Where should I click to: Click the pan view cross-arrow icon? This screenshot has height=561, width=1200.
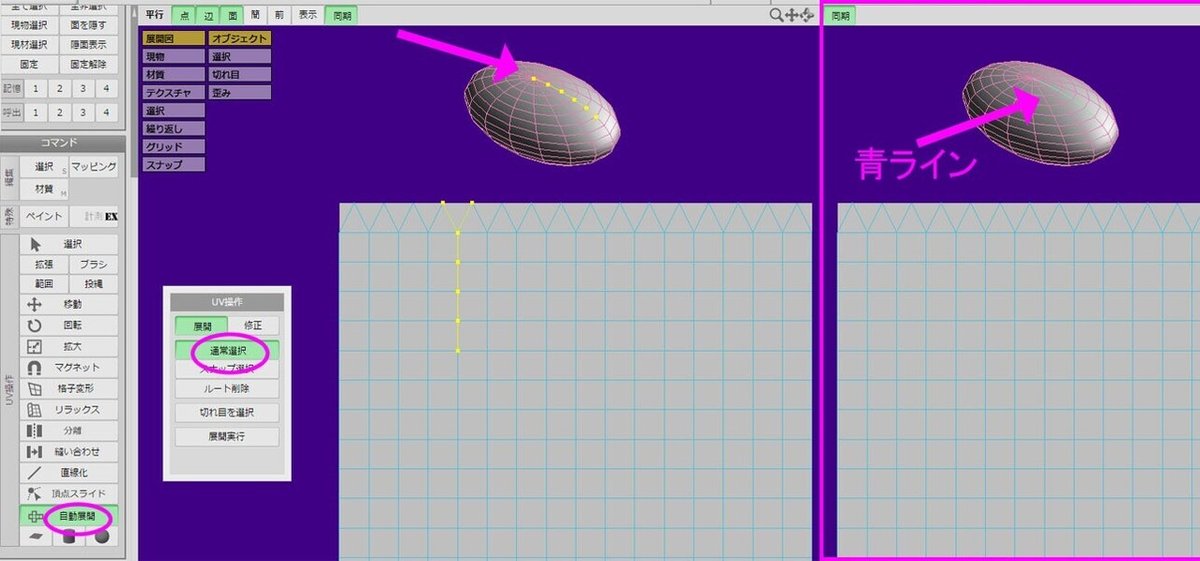[793, 15]
